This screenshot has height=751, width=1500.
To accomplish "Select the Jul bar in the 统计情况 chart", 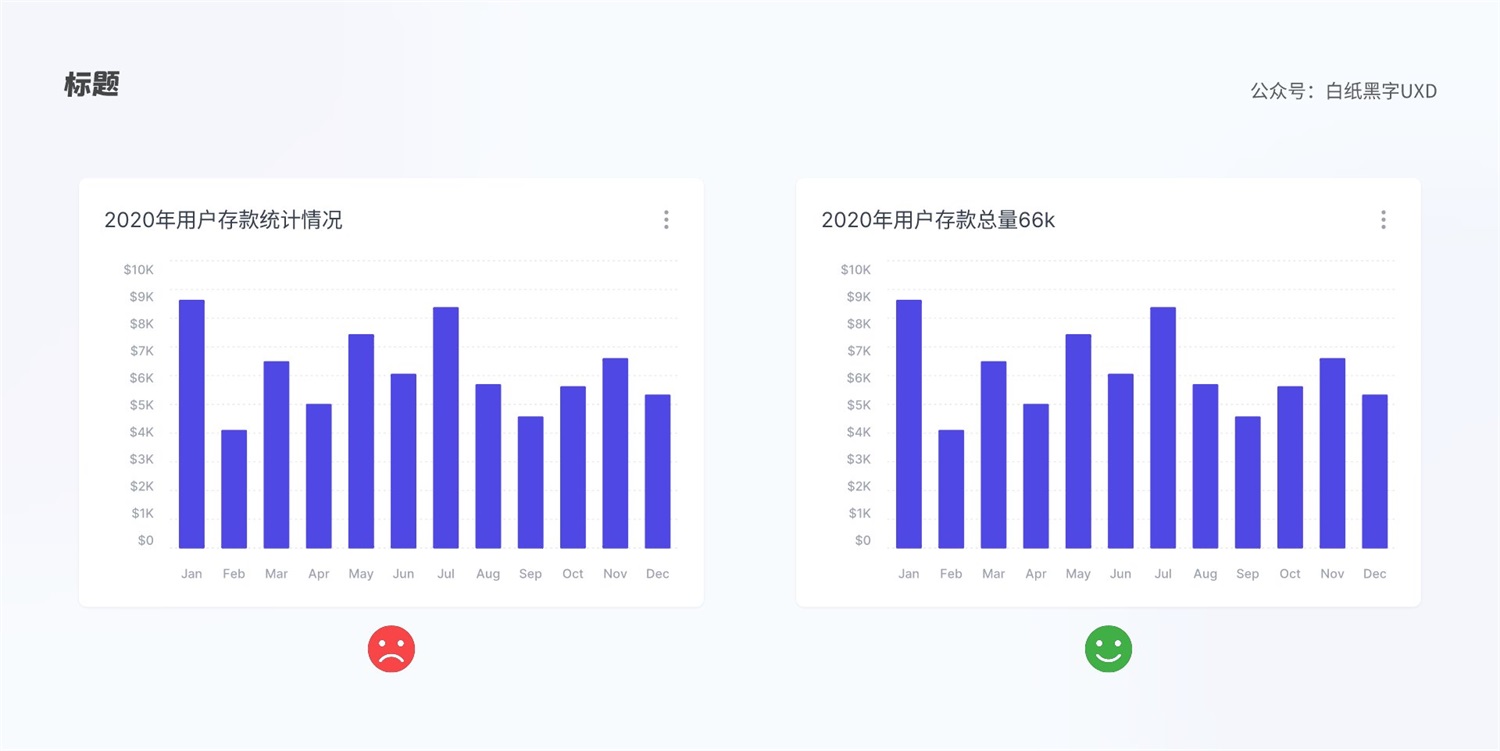I will pyautogui.click(x=446, y=428).
